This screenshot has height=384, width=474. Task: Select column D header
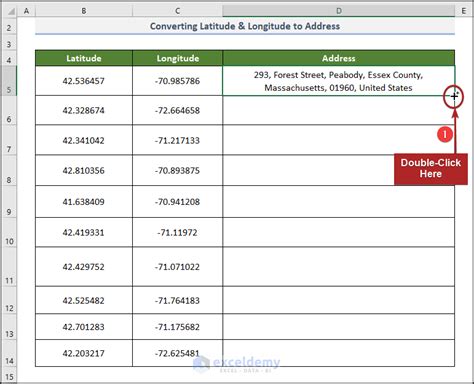(x=338, y=11)
